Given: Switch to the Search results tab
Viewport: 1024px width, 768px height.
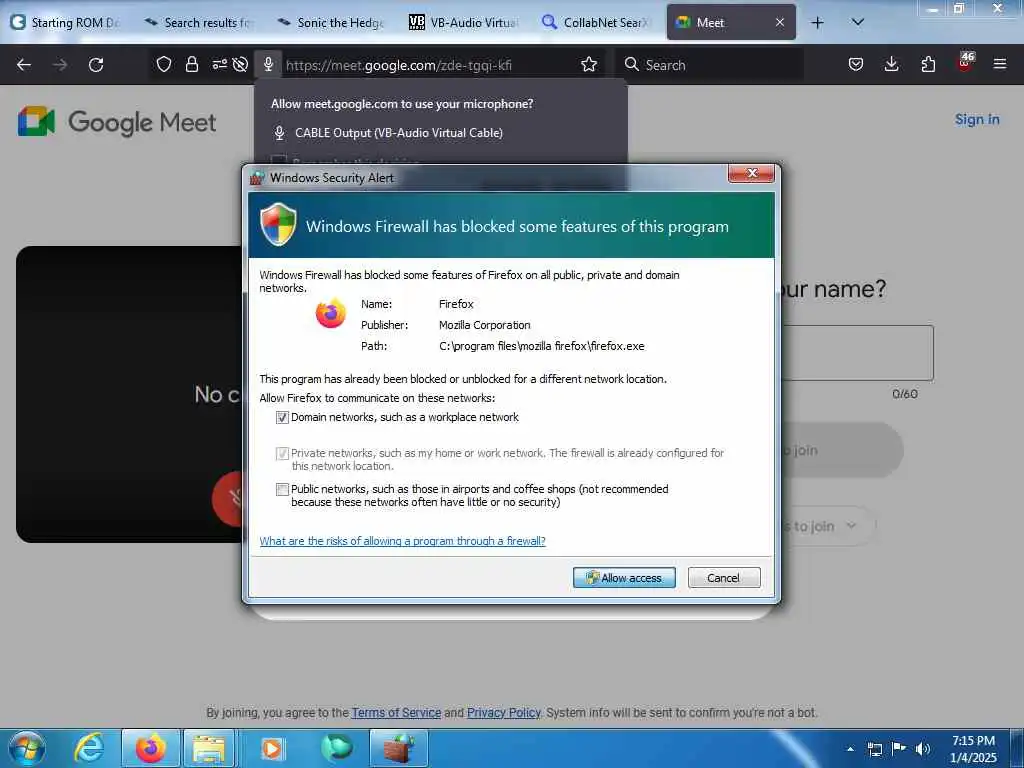Looking at the screenshot, I should (199, 22).
